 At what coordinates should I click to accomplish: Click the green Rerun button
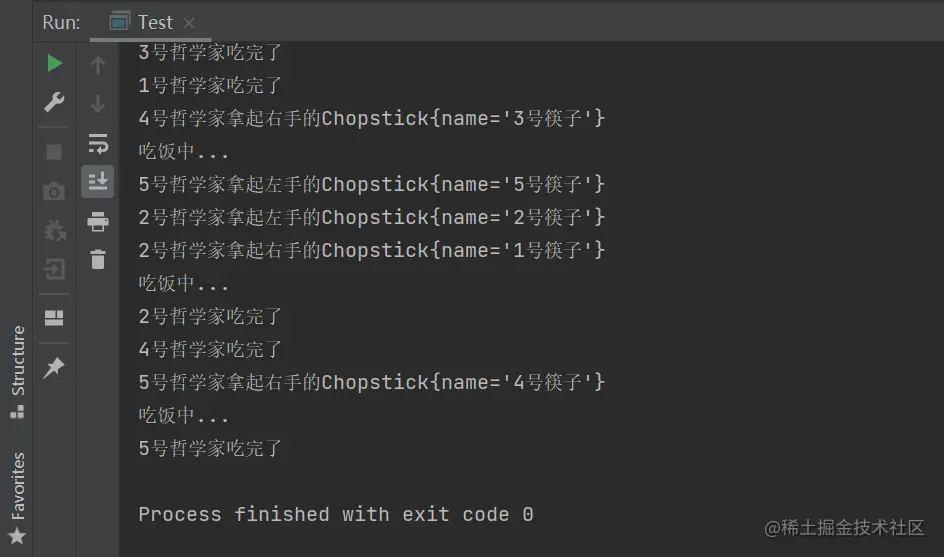(55, 64)
